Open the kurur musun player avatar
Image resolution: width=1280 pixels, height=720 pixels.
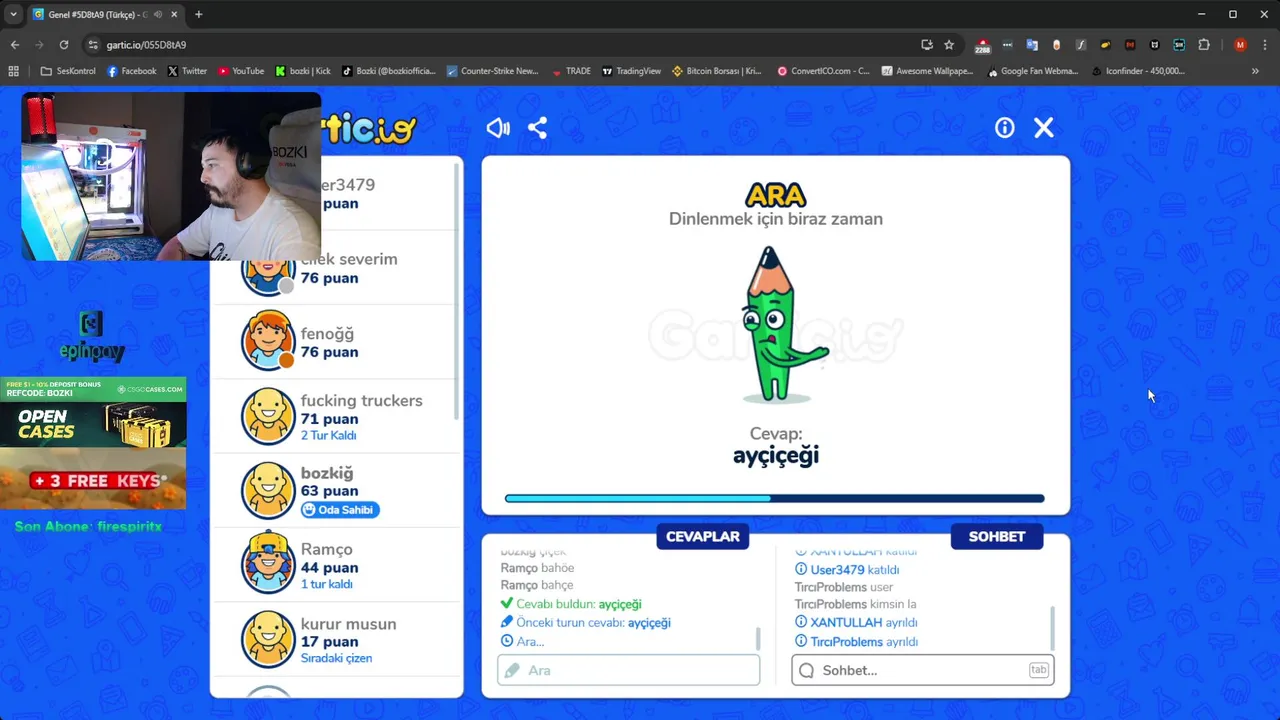pyautogui.click(x=268, y=639)
